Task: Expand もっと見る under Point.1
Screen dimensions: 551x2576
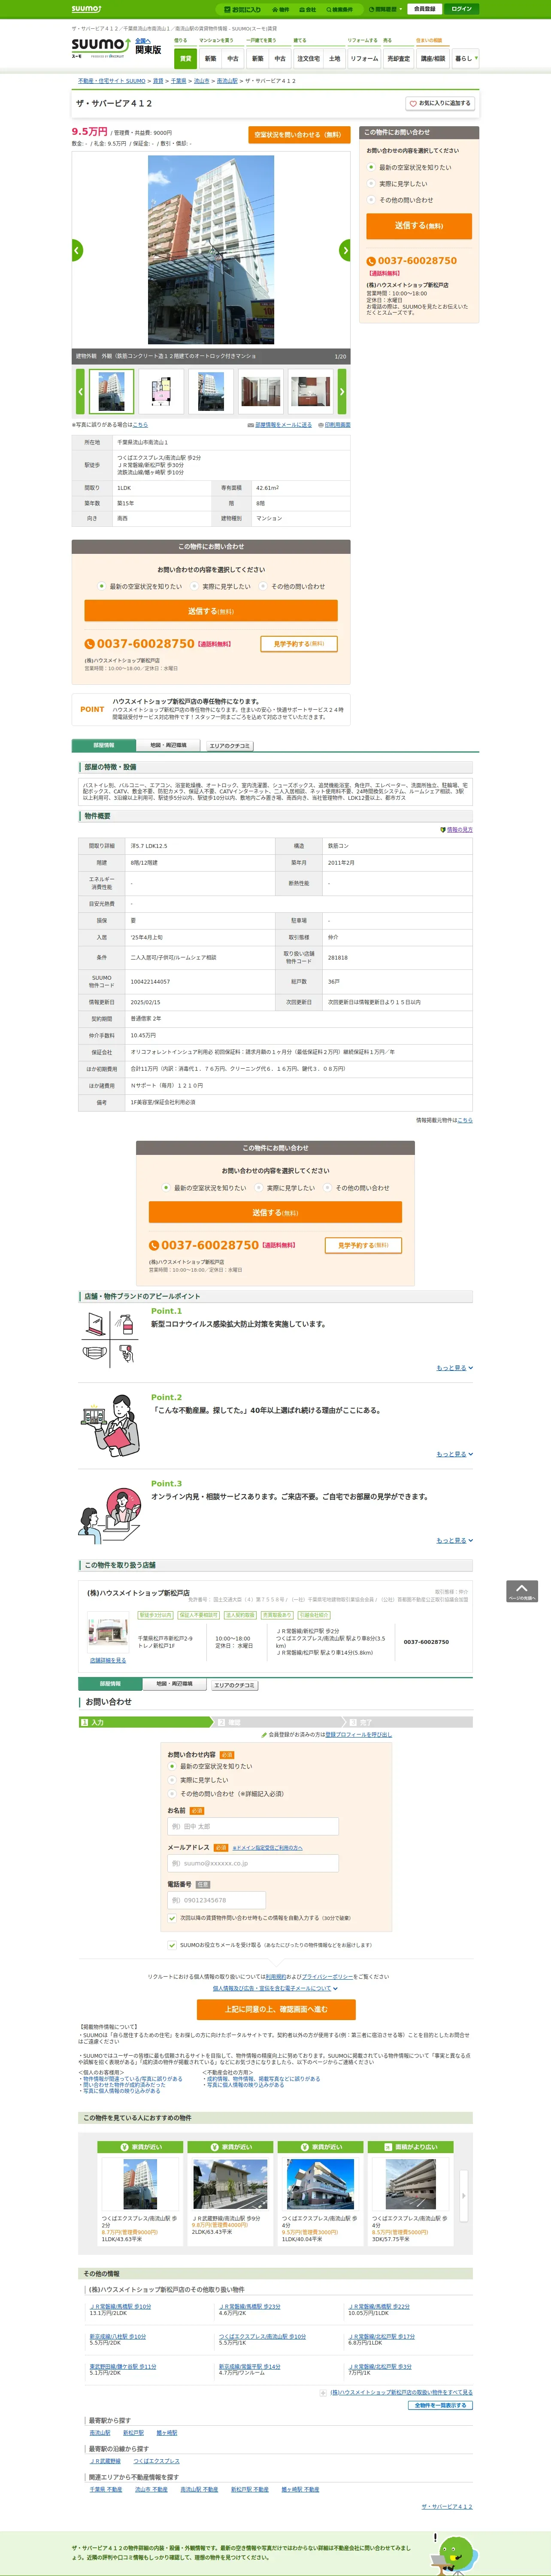Action: 454,1367
